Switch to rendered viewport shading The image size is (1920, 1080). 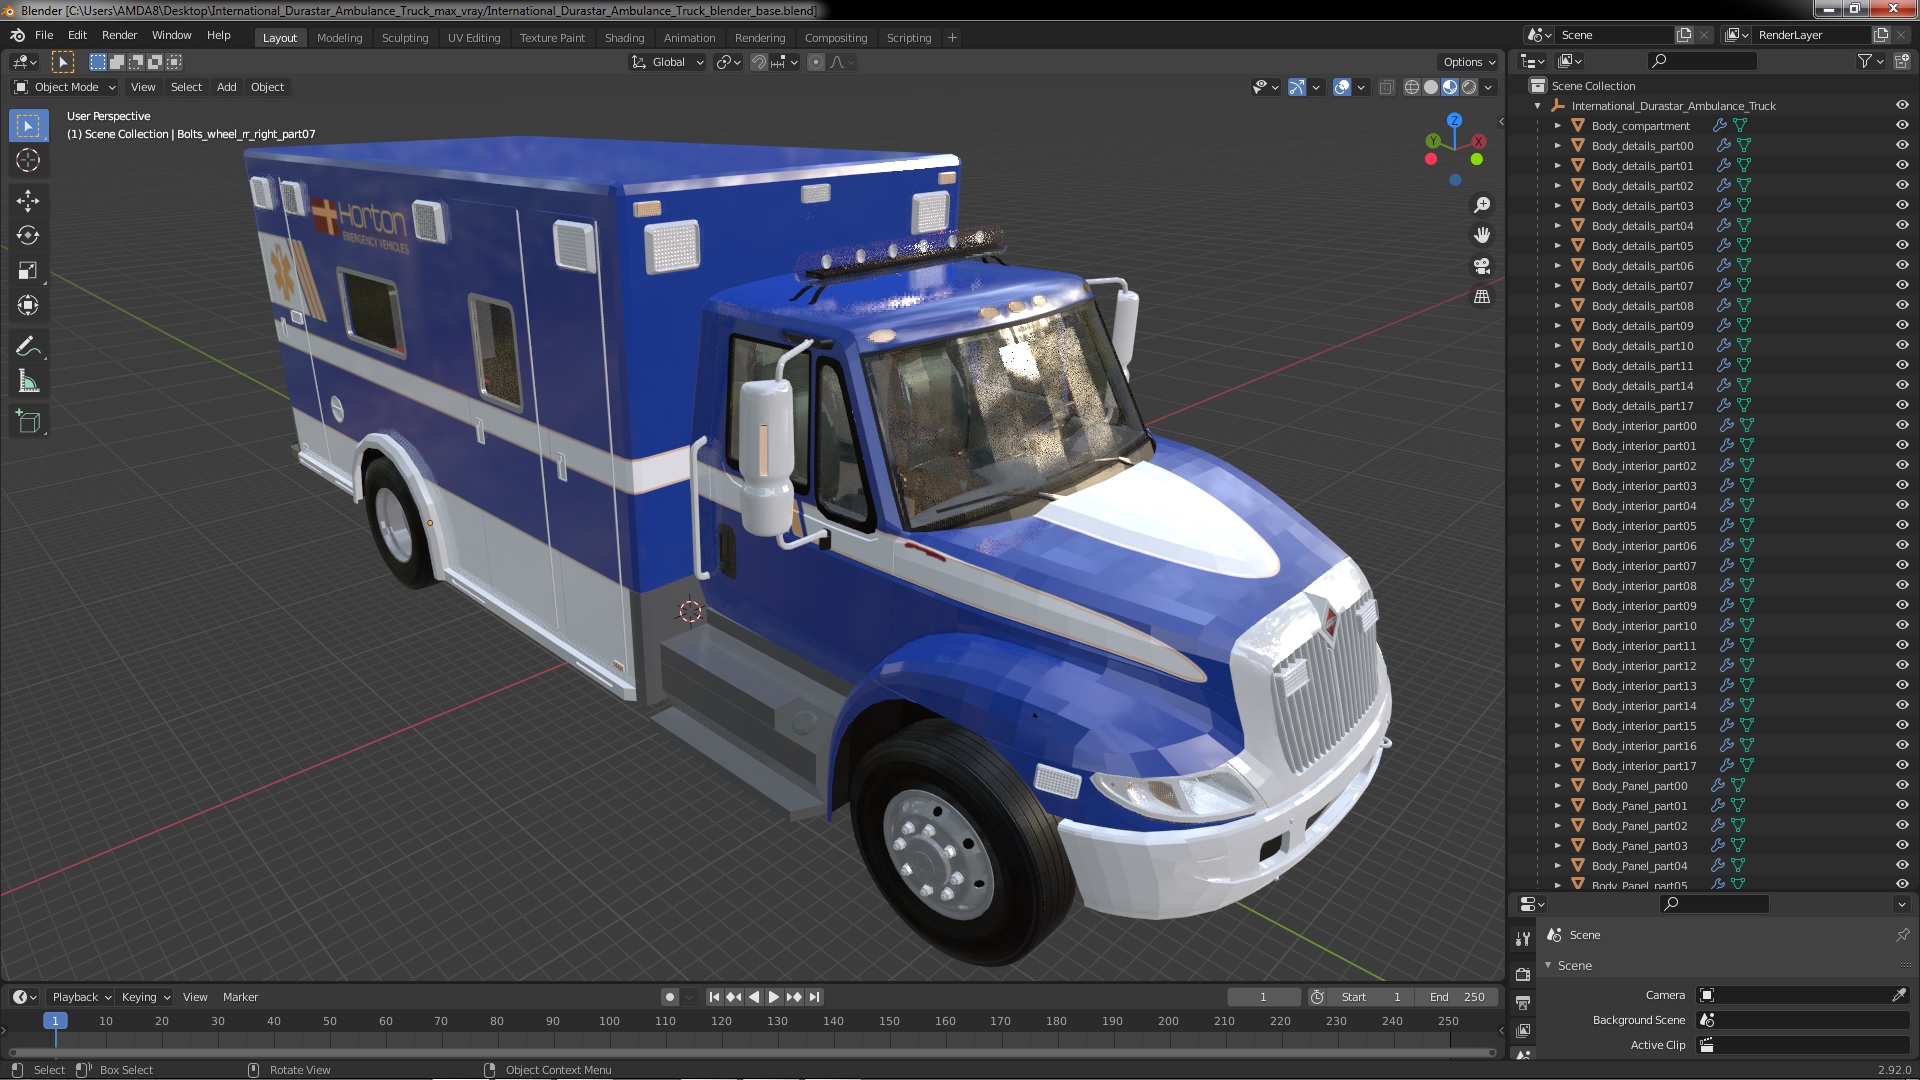point(1469,87)
